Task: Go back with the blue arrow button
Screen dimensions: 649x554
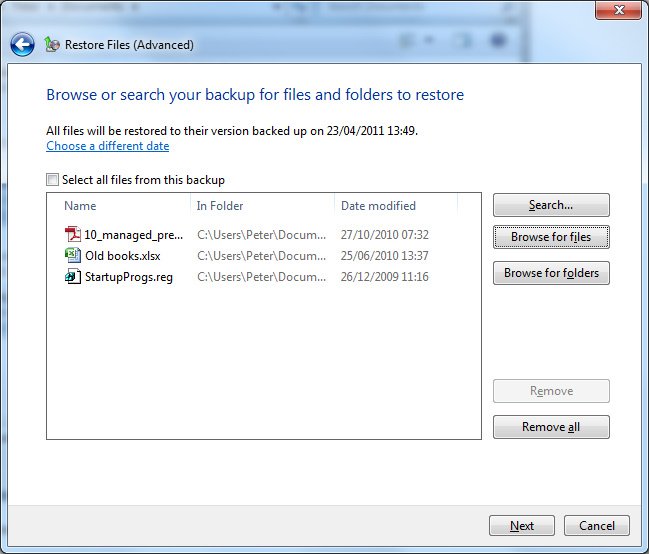Action: (22, 44)
